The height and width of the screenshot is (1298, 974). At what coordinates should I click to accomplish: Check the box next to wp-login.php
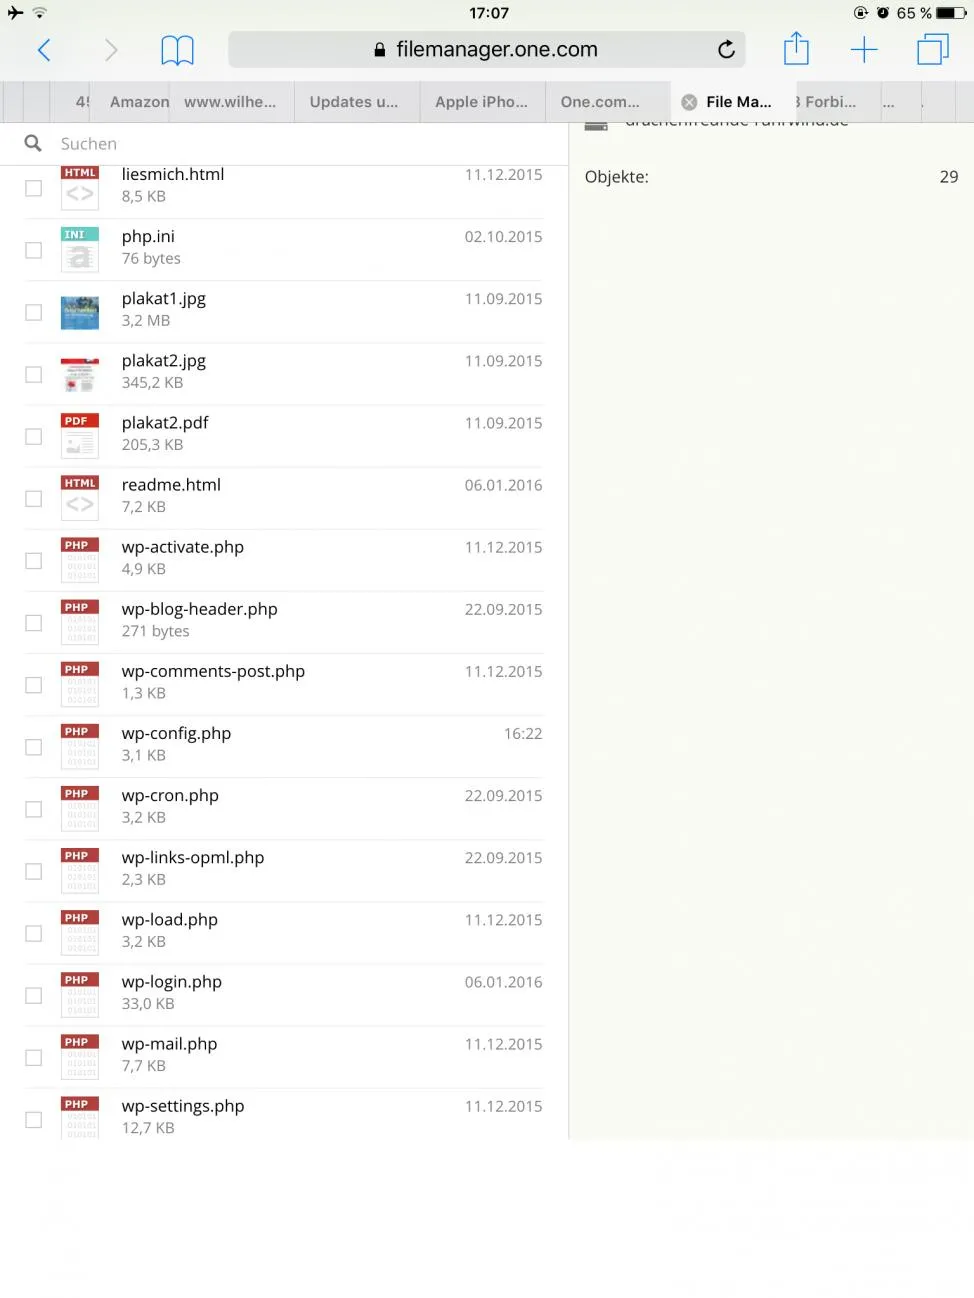[33, 995]
